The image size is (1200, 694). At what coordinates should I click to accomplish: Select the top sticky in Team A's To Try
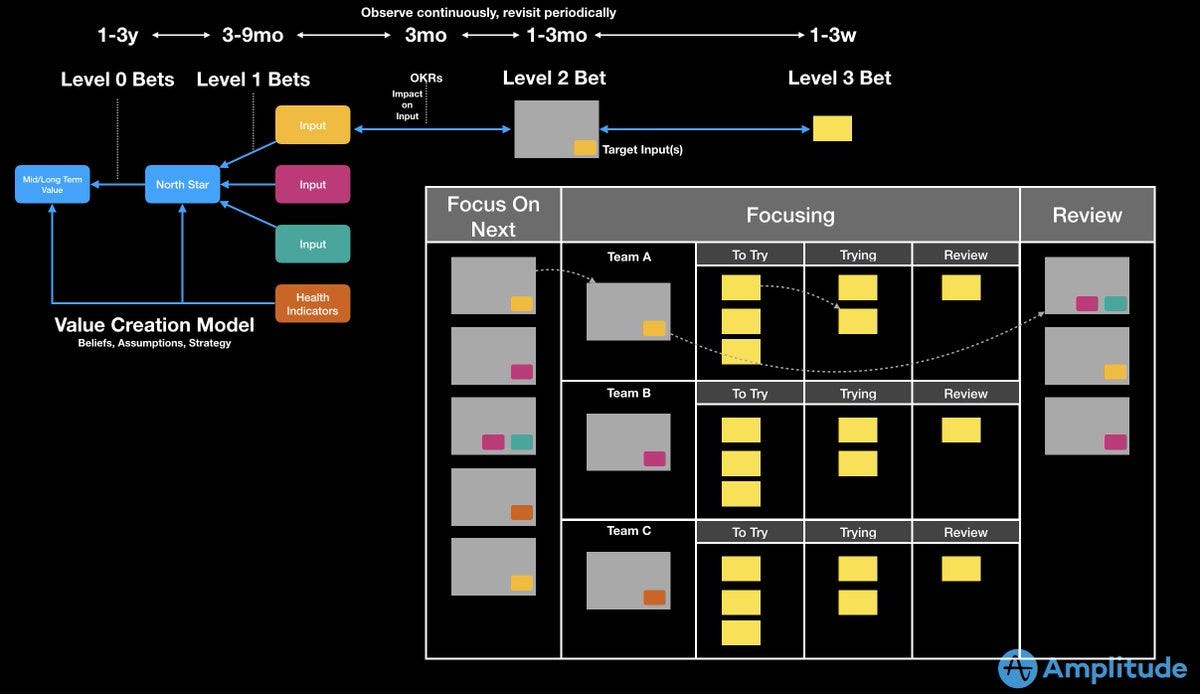pos(741,288)
